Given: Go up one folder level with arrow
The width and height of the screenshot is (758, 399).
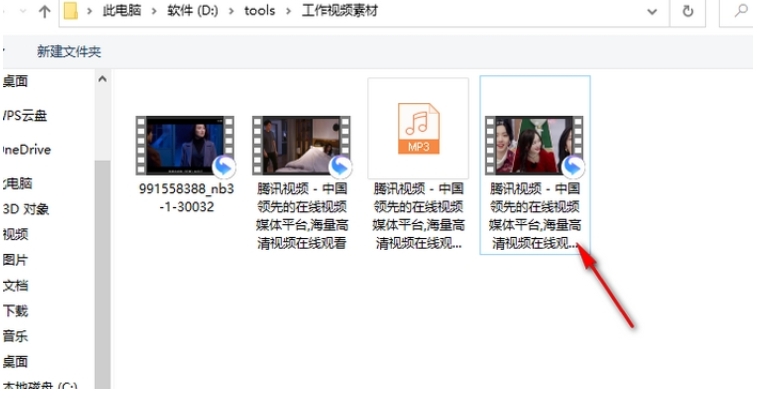Looking at the screenshot, I should point(44,11).
